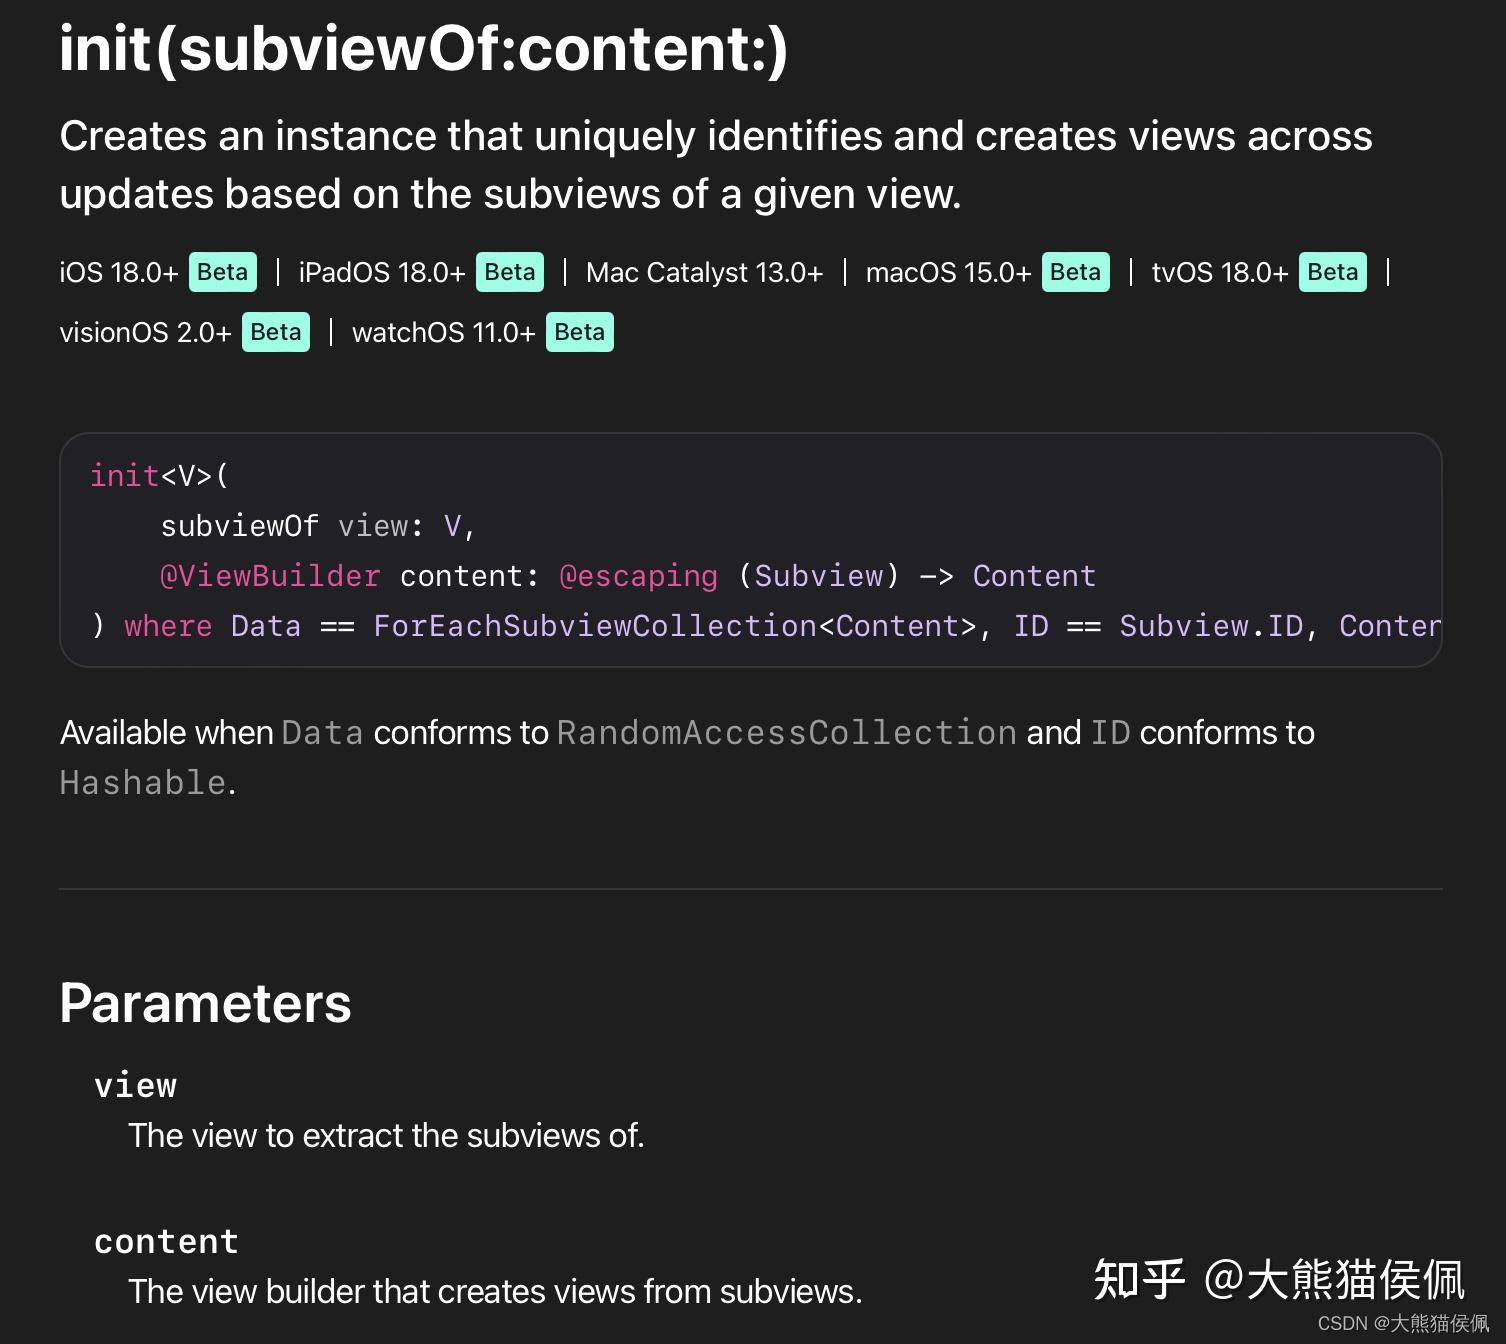The image size is (1506, 1344).
Task: Click the iOS 18.0+ Beta badge
Action: [222, 271]
